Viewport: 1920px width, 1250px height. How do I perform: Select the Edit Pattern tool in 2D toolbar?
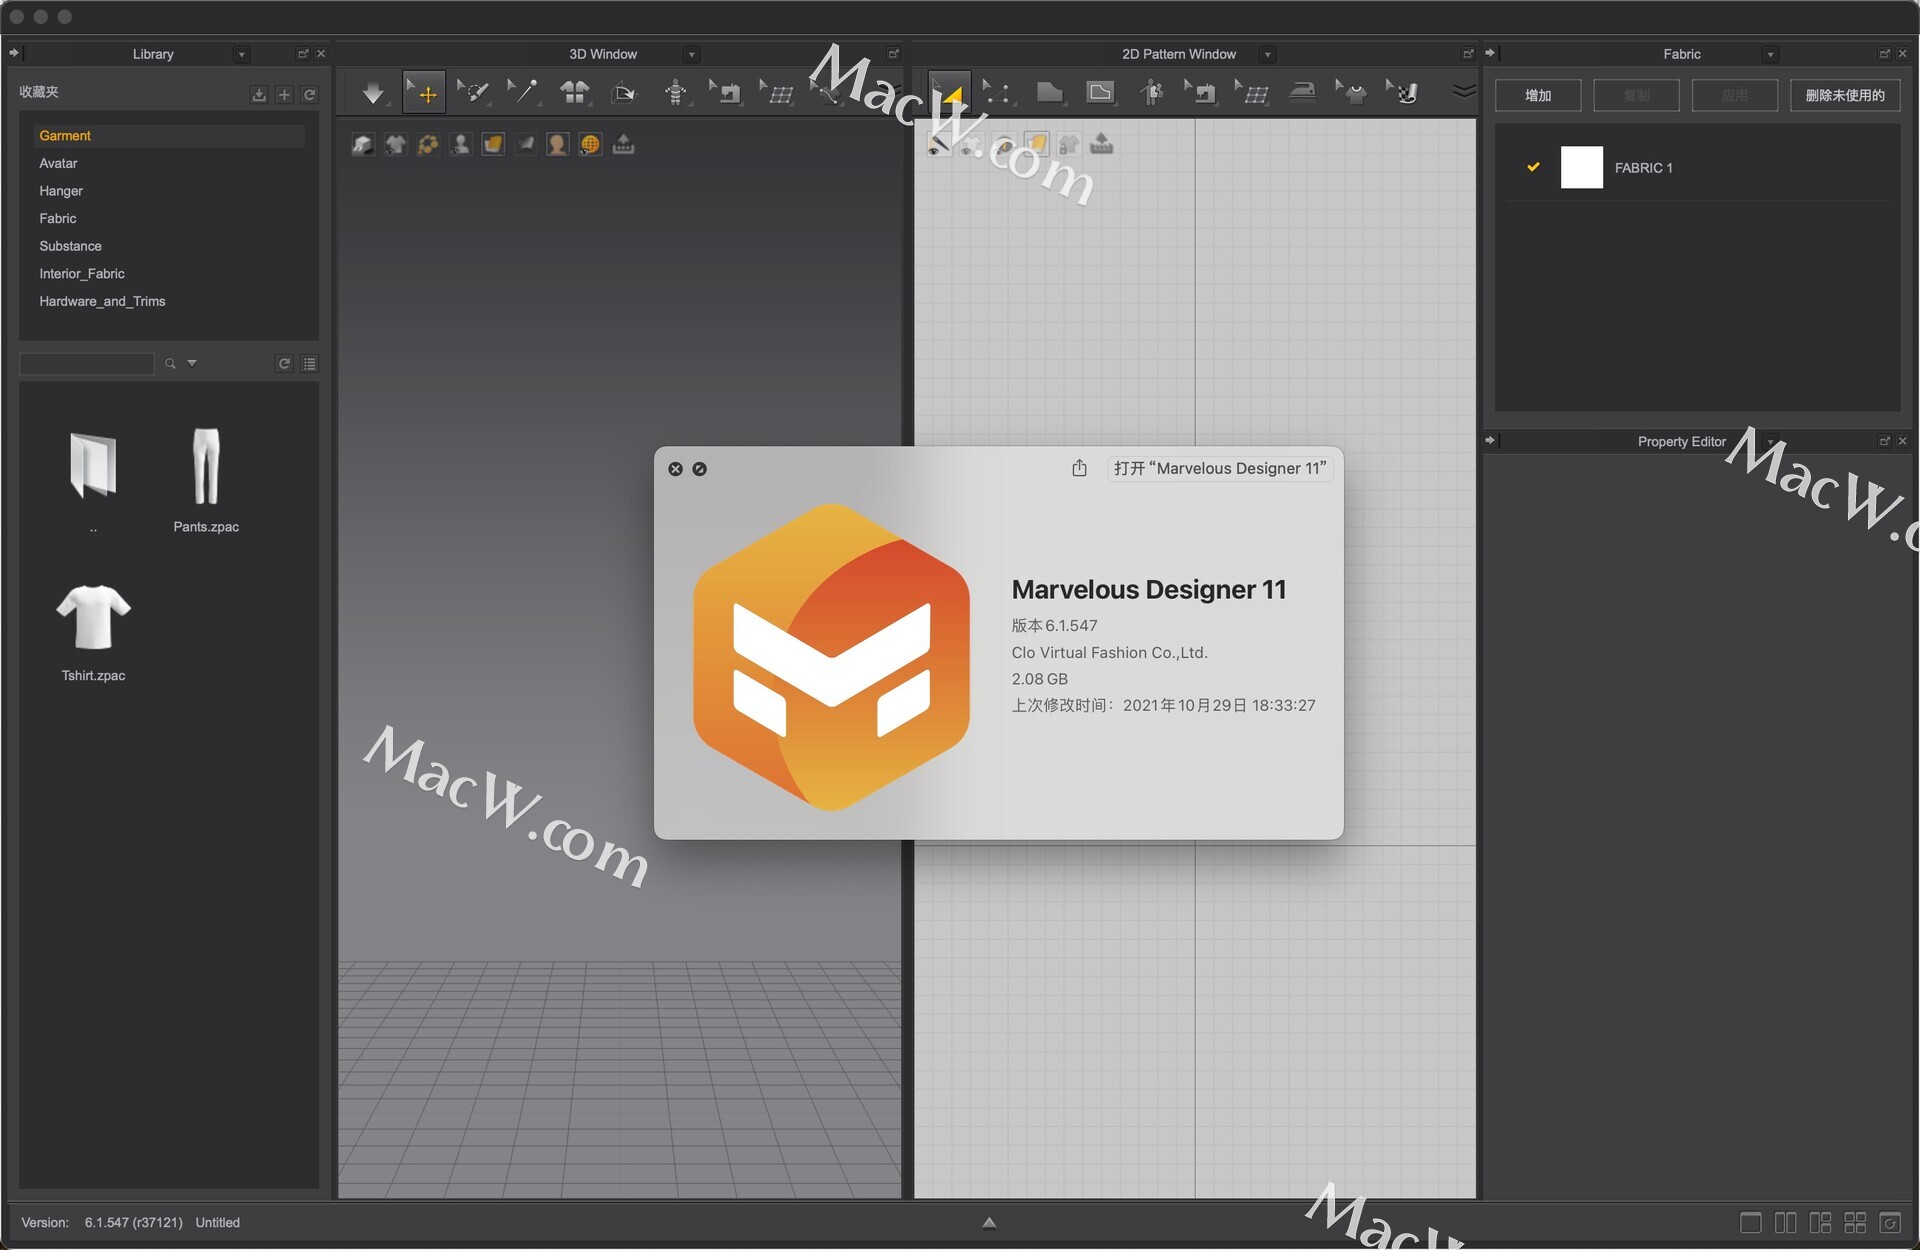coord(949,92)
